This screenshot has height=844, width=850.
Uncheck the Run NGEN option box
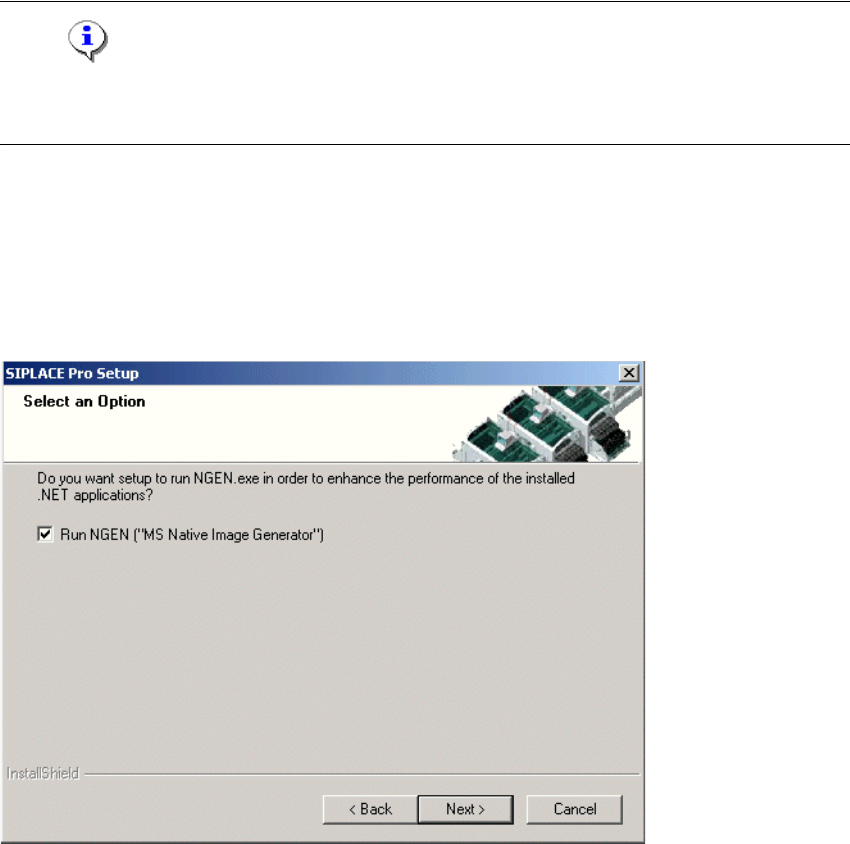point(45,534)
